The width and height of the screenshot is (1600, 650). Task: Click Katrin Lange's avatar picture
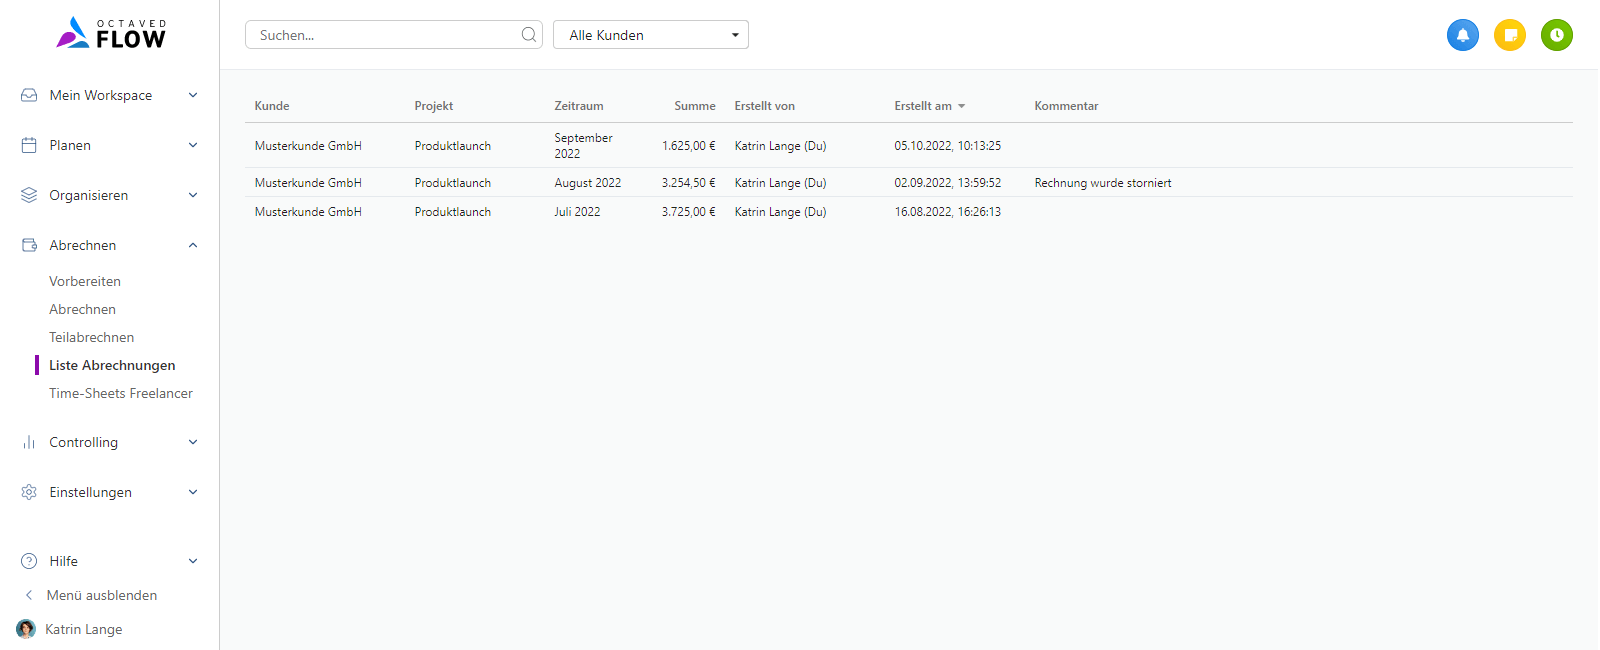tap(26, 629)
